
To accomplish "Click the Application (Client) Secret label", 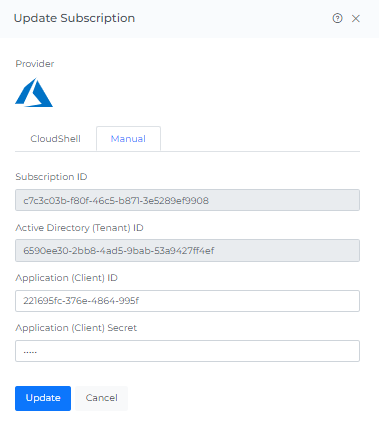I will click(x=76, y=328).
